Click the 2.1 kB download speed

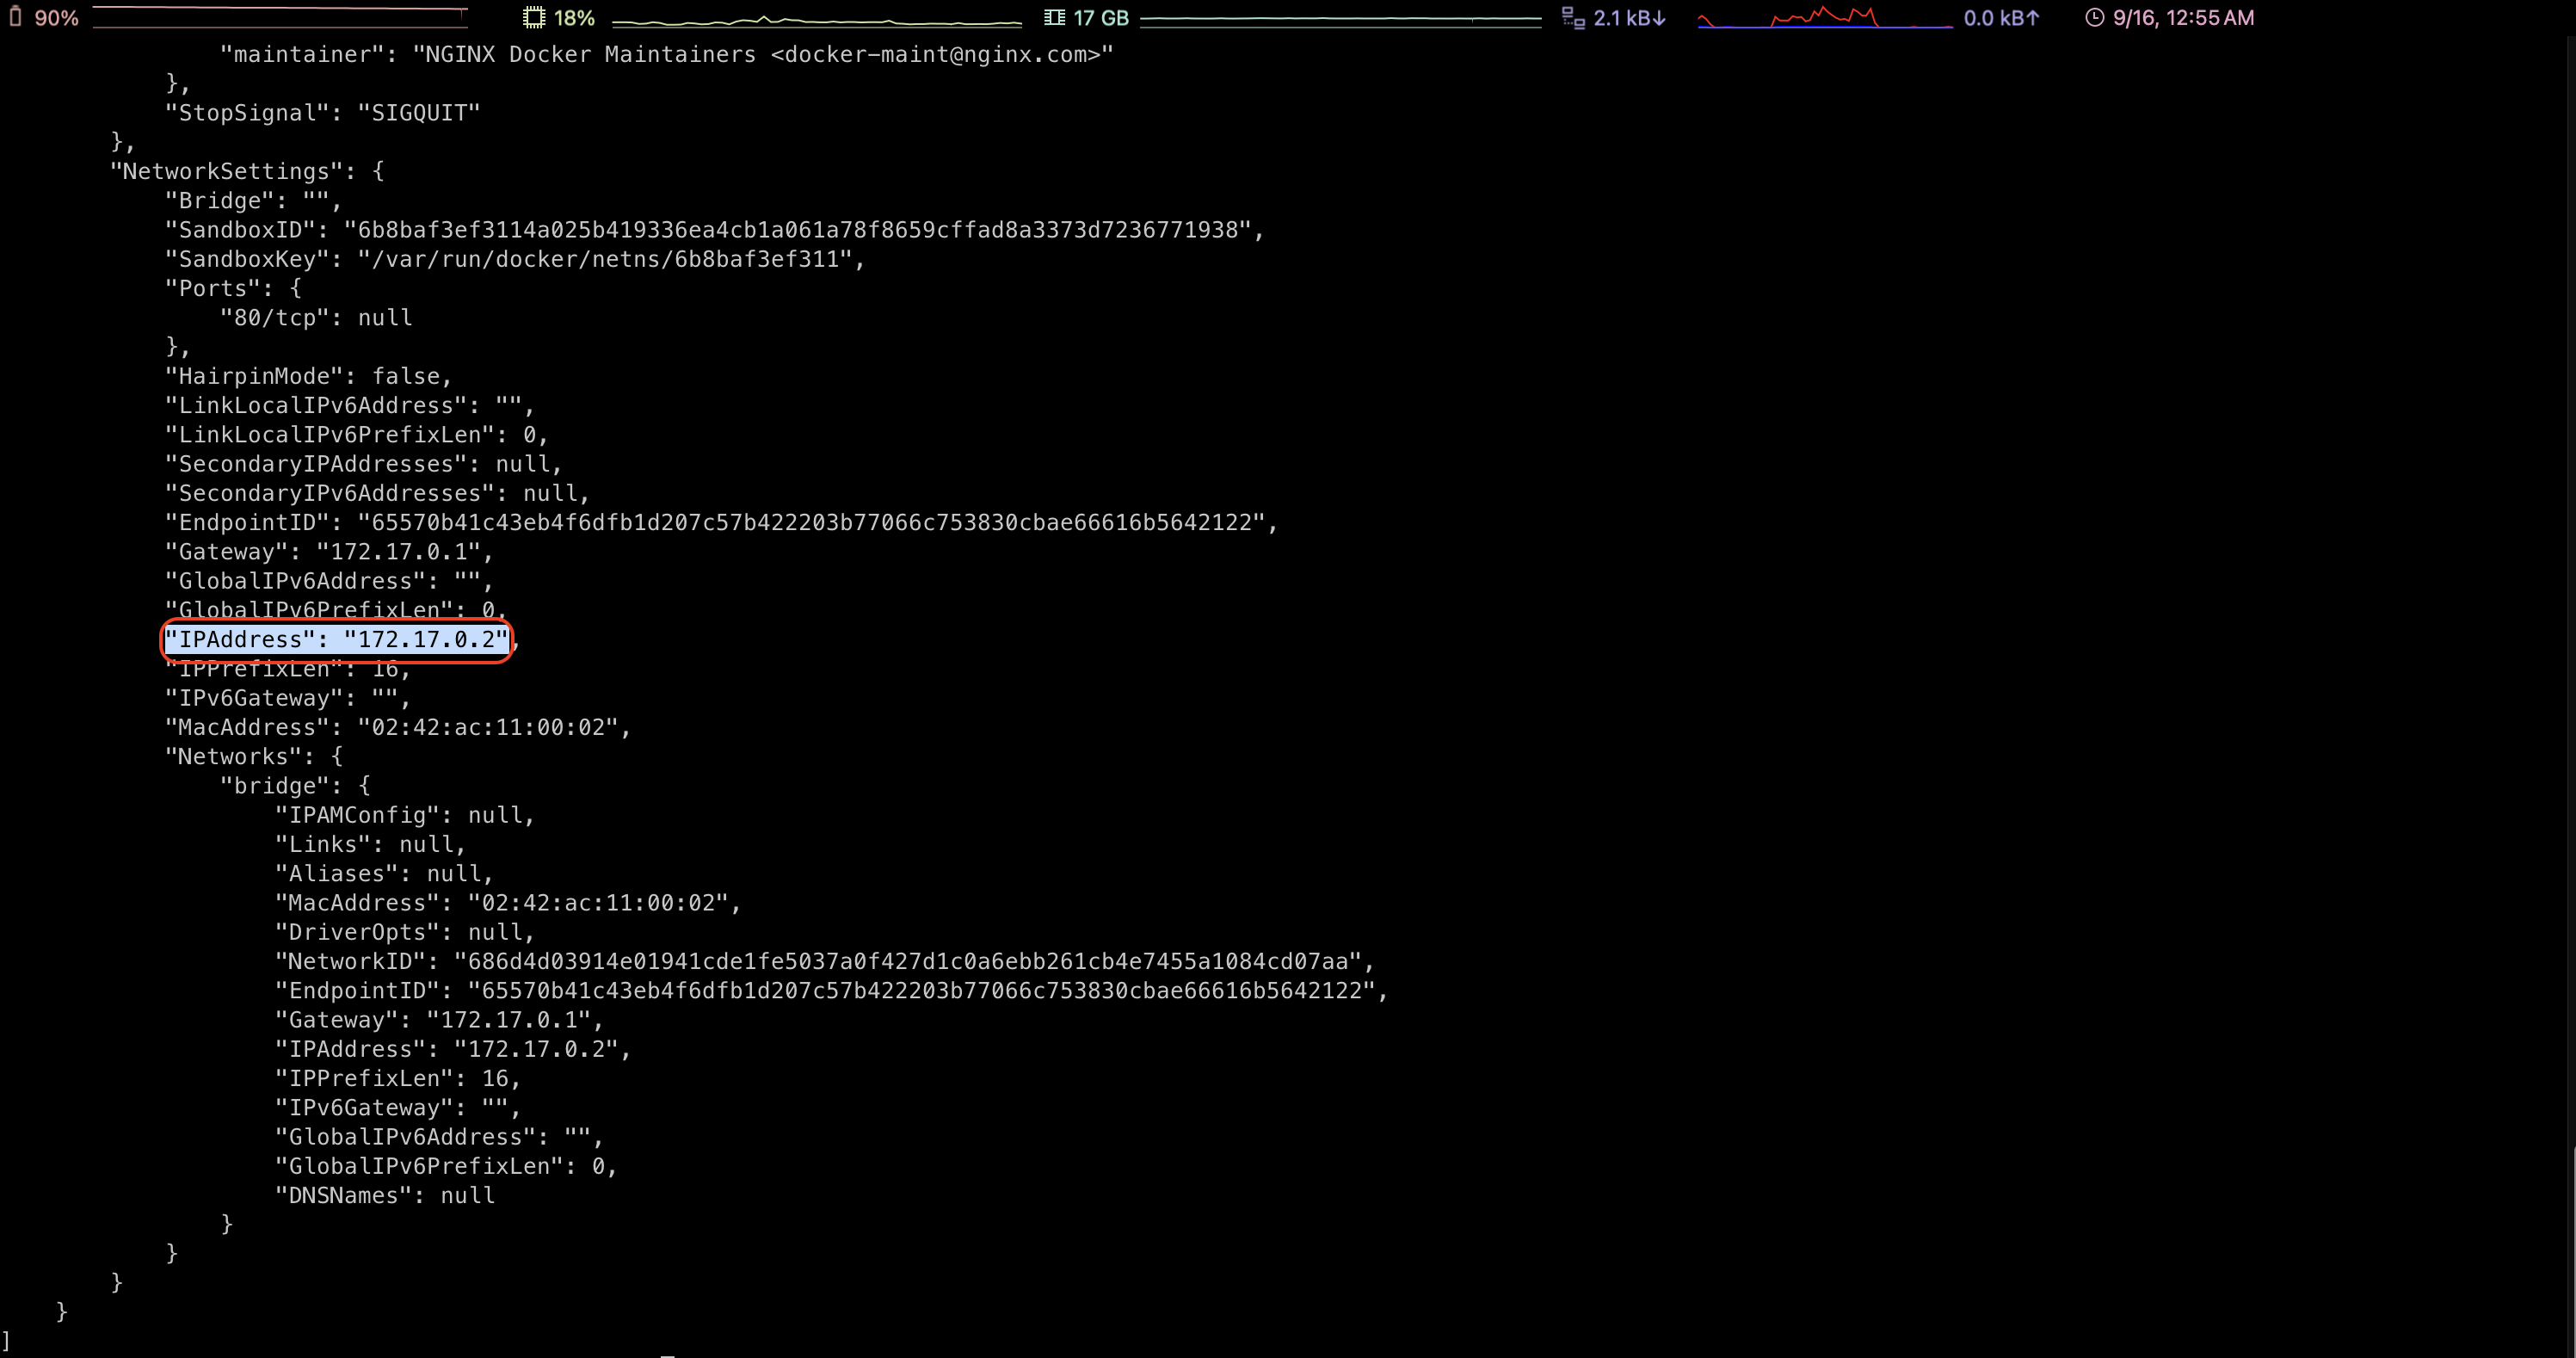point(1629,18)
